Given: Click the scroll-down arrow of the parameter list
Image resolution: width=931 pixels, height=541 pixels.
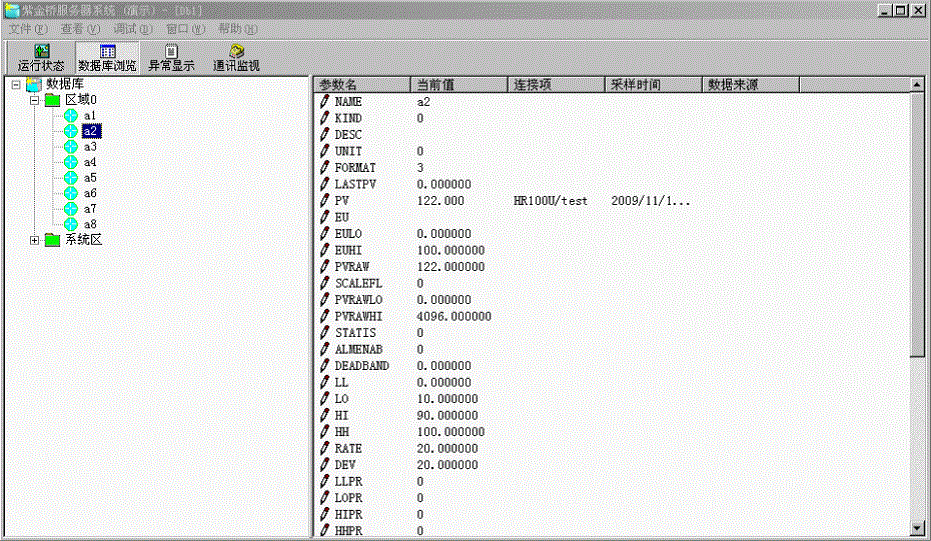Looking at the screenshot, I should click(917, 527).
